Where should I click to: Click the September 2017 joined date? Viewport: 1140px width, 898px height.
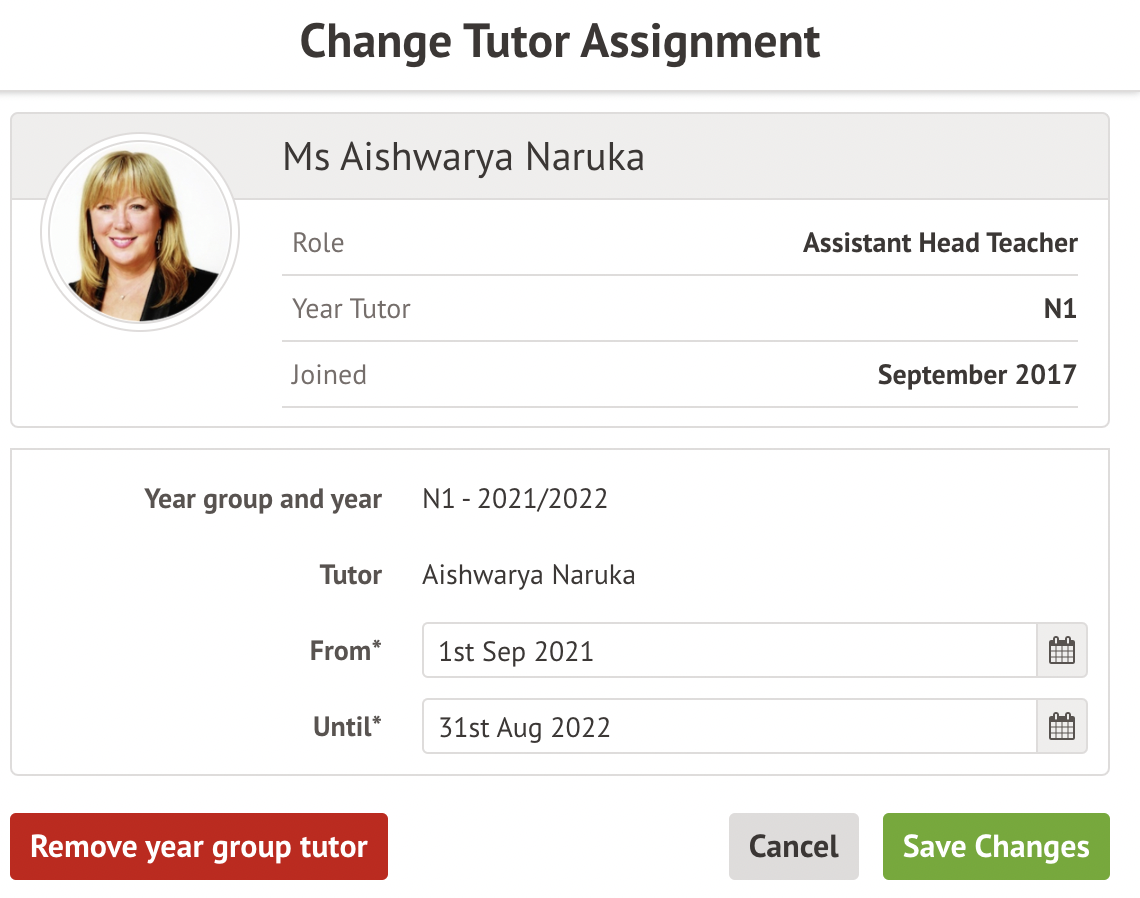click(977, 375)
